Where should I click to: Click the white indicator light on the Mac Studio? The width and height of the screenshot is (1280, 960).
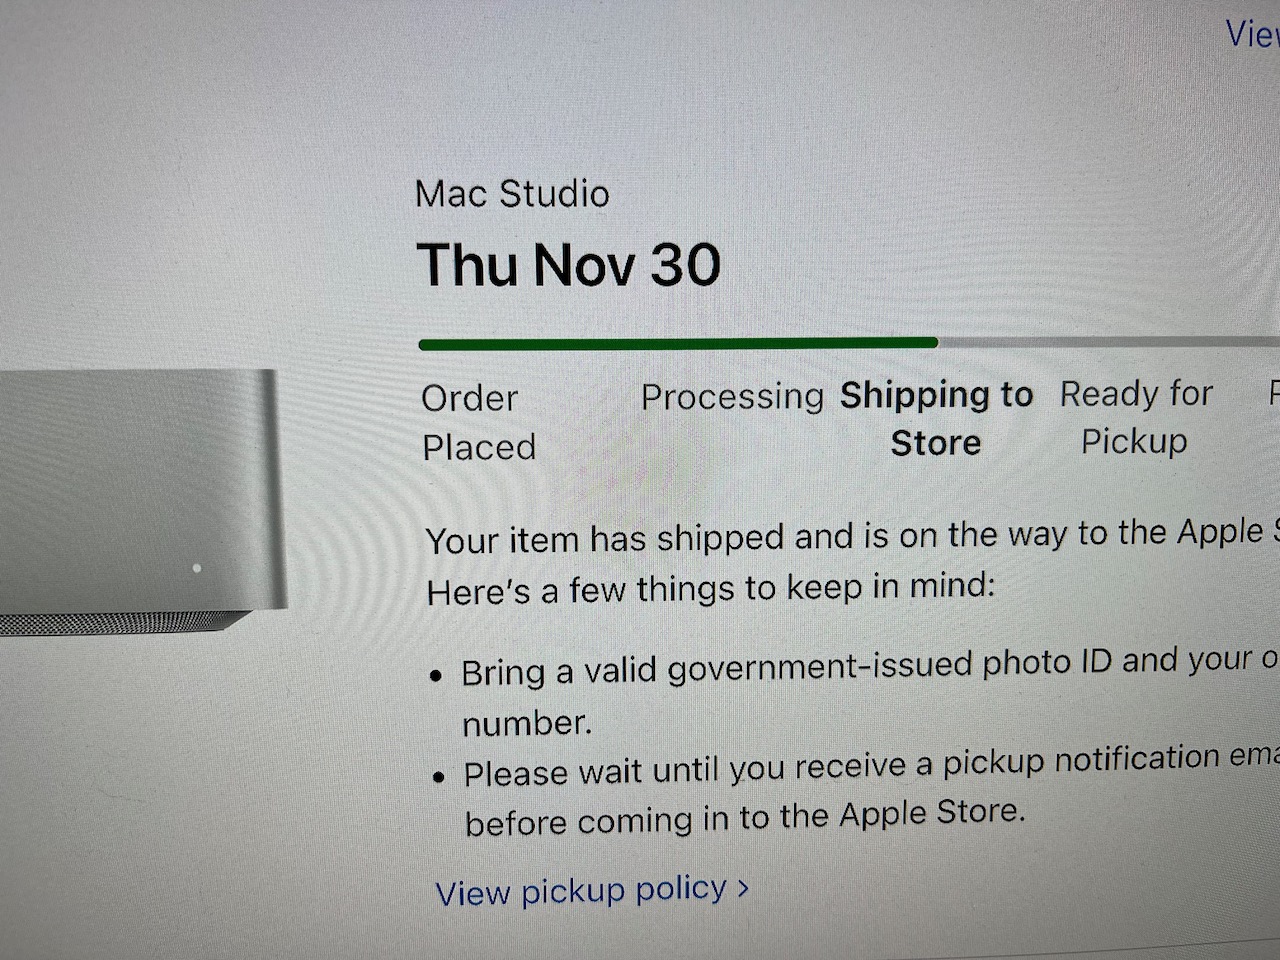pyautogui.click(x=197, y=568)
